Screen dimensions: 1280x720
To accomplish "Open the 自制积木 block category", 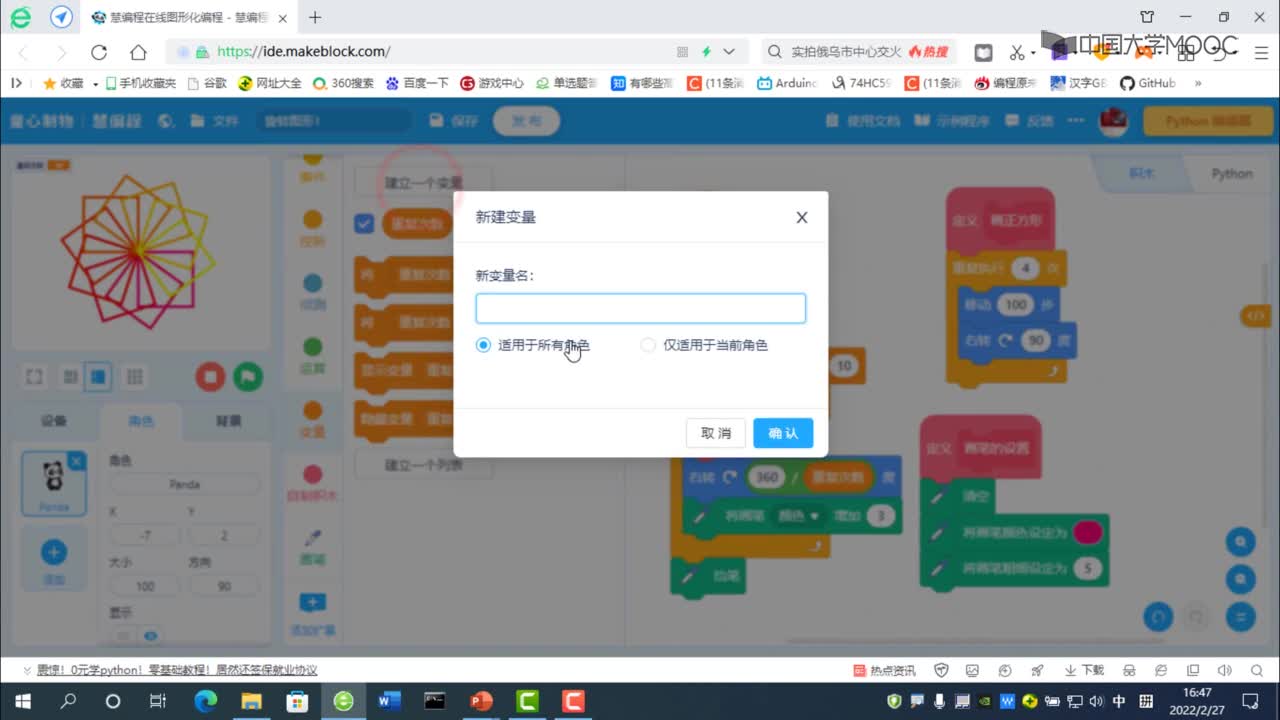I will click(x=312, y=483).
